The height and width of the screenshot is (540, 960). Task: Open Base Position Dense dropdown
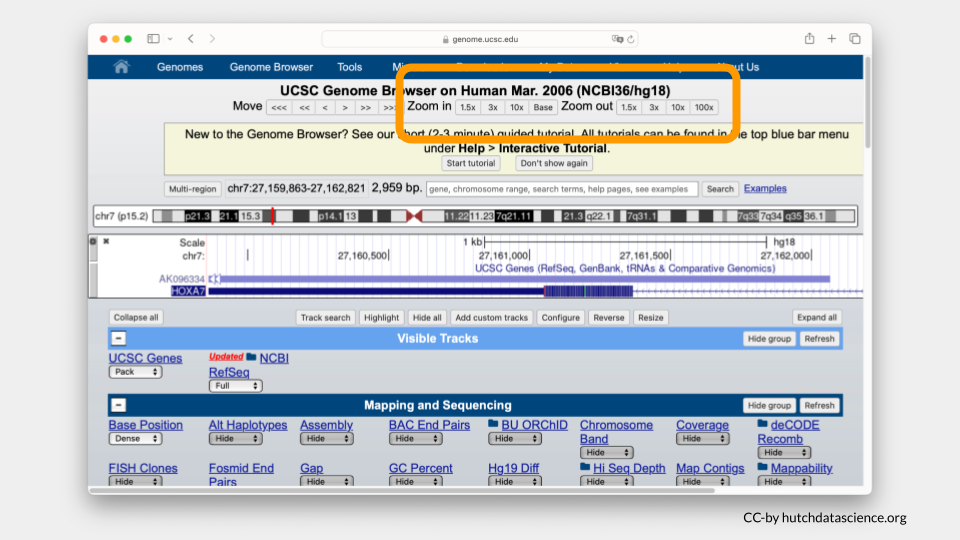(x=135, y=438)
